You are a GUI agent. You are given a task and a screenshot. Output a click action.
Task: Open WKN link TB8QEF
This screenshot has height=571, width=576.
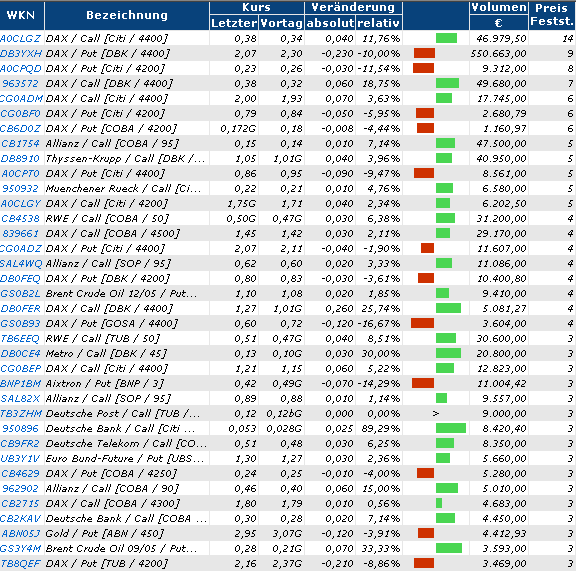click(20, 564)
